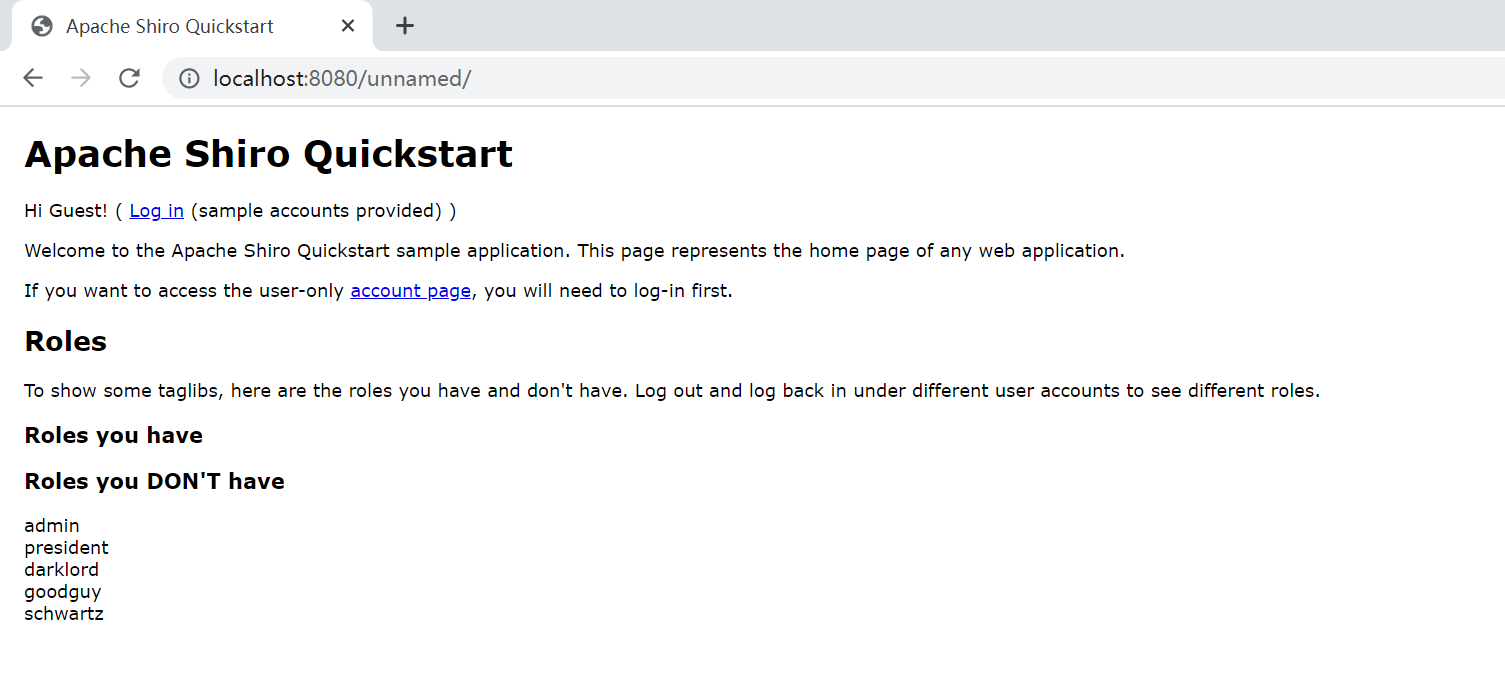Reload the page with the refresh icon
The width and height of the screenshot is (1505, 697).
(x=129, y=78)
